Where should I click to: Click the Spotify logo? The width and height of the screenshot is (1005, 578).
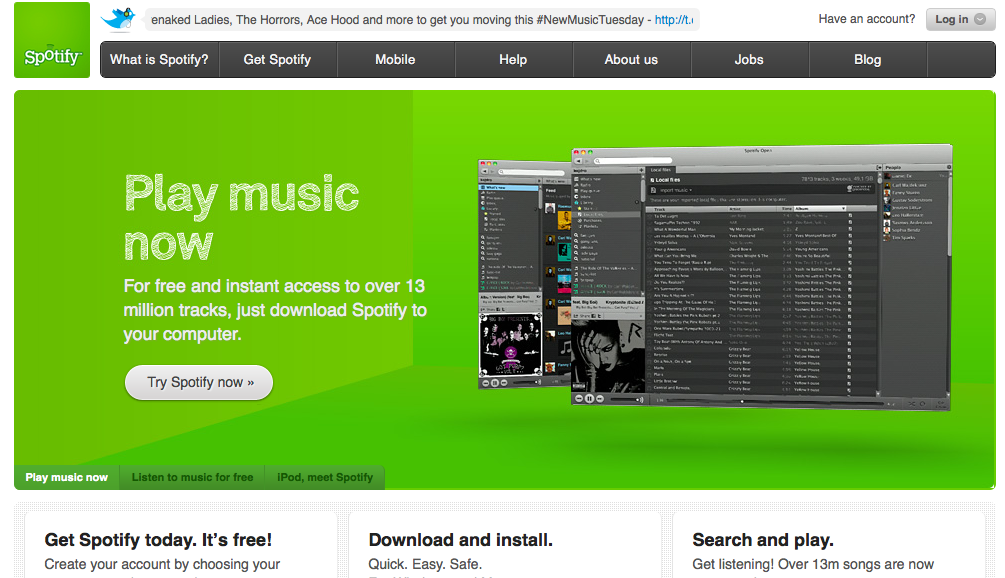point(52,40)
